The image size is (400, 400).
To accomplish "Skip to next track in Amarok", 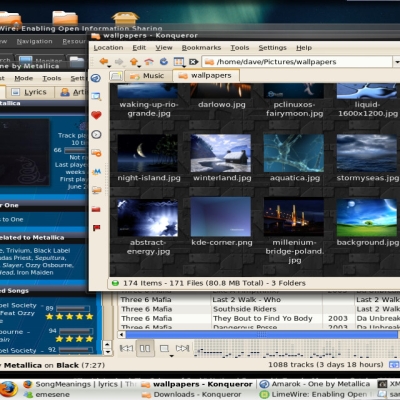I will point(182,348).
